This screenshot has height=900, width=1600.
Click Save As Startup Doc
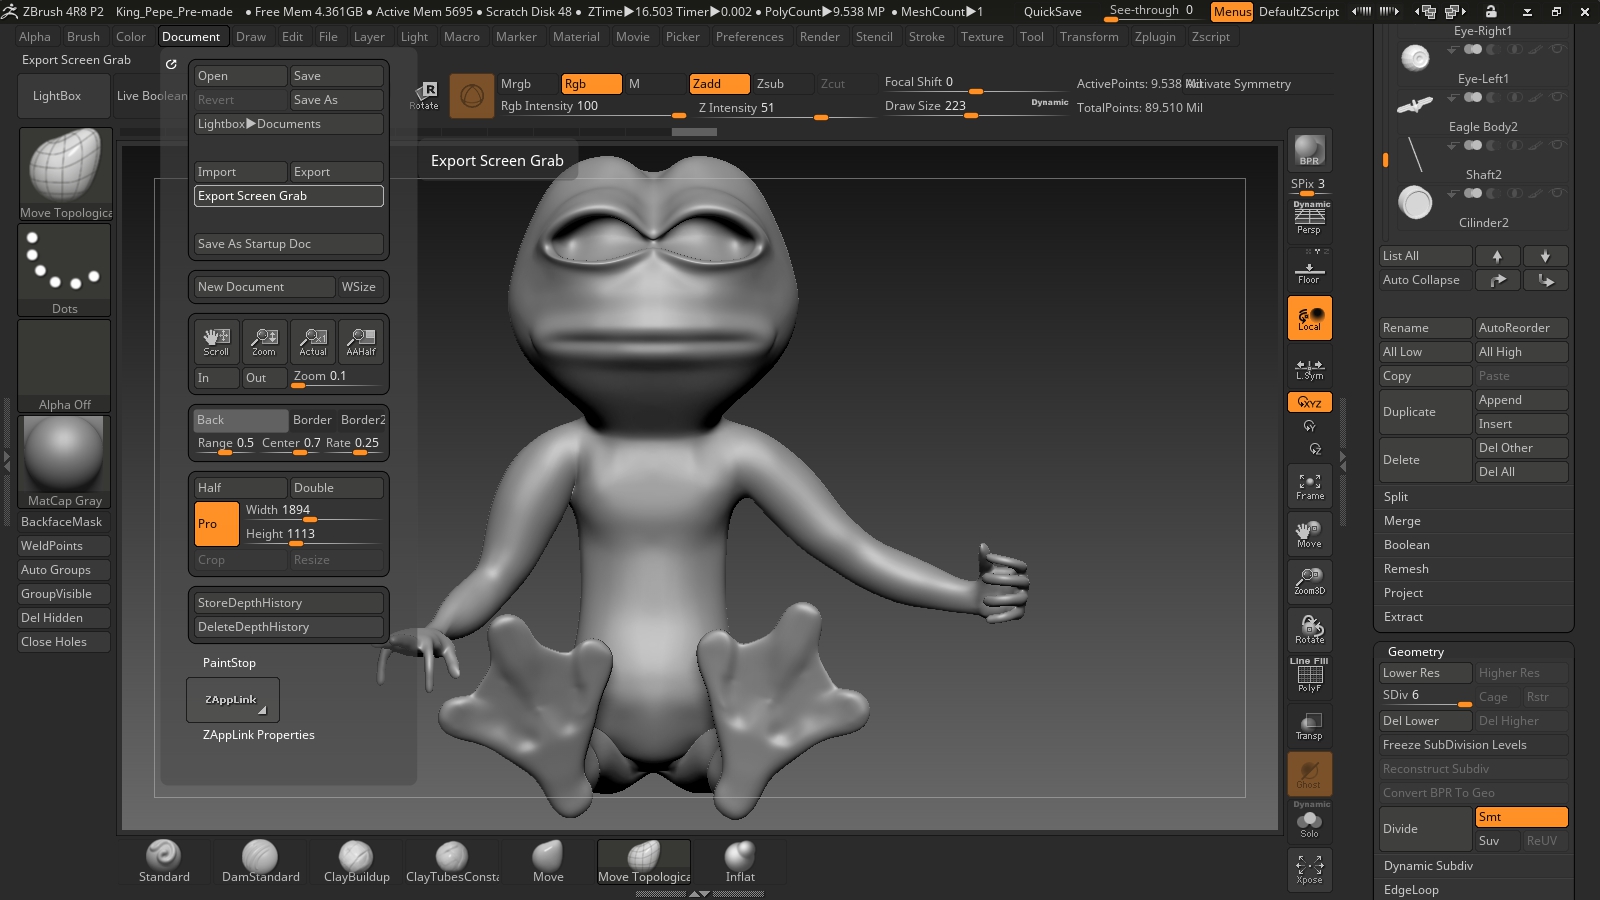(289, 244)
